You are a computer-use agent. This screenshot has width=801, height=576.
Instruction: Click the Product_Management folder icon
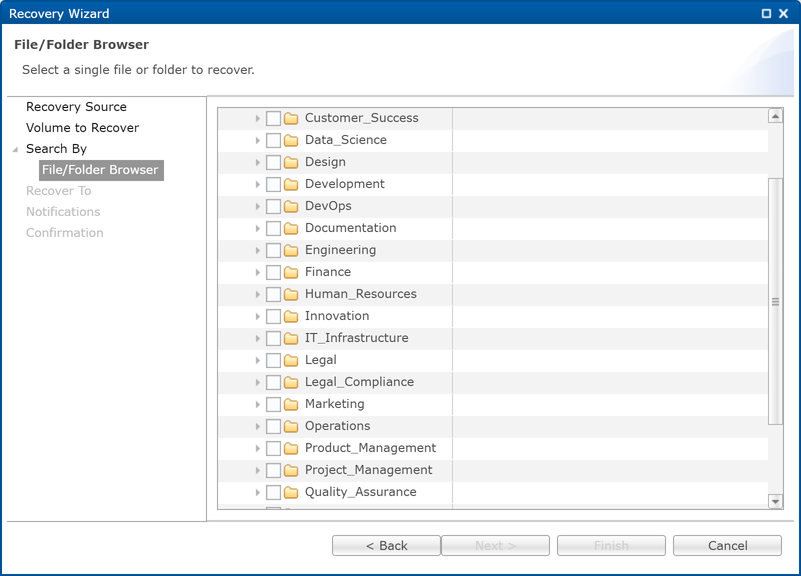pyautogui.click(x=291, y=448)
